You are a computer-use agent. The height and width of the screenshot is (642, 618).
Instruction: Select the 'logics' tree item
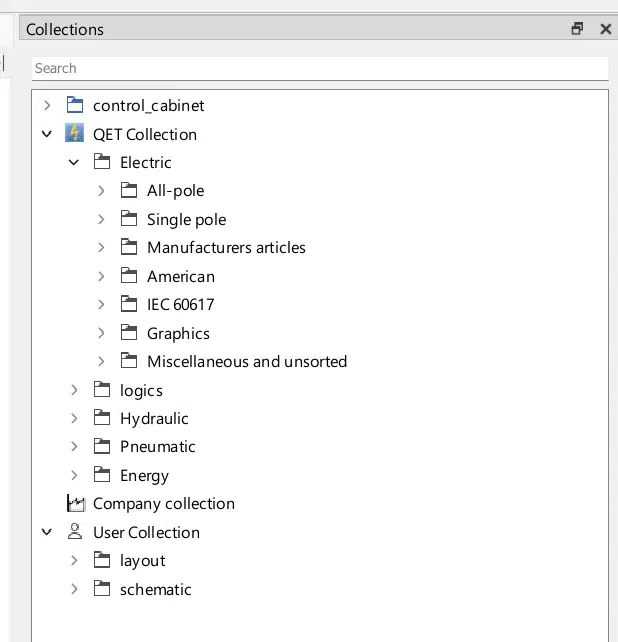click(x=141, y=390)
